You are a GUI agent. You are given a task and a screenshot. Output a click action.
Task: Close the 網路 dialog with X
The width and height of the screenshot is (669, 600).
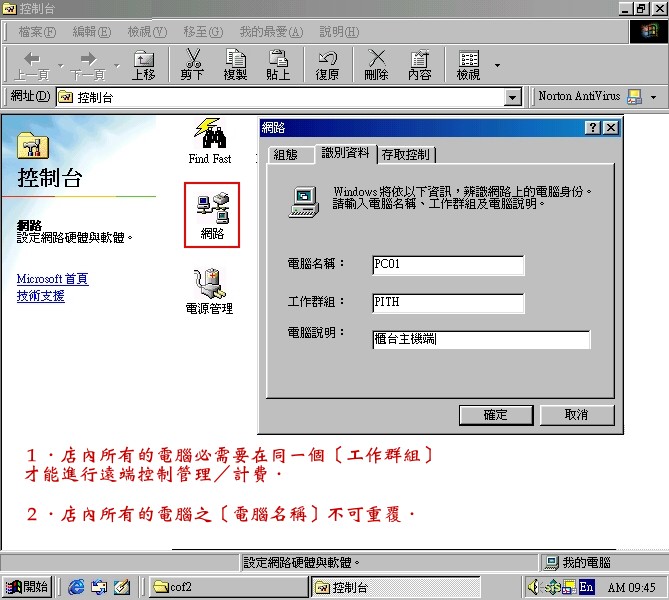611,128
